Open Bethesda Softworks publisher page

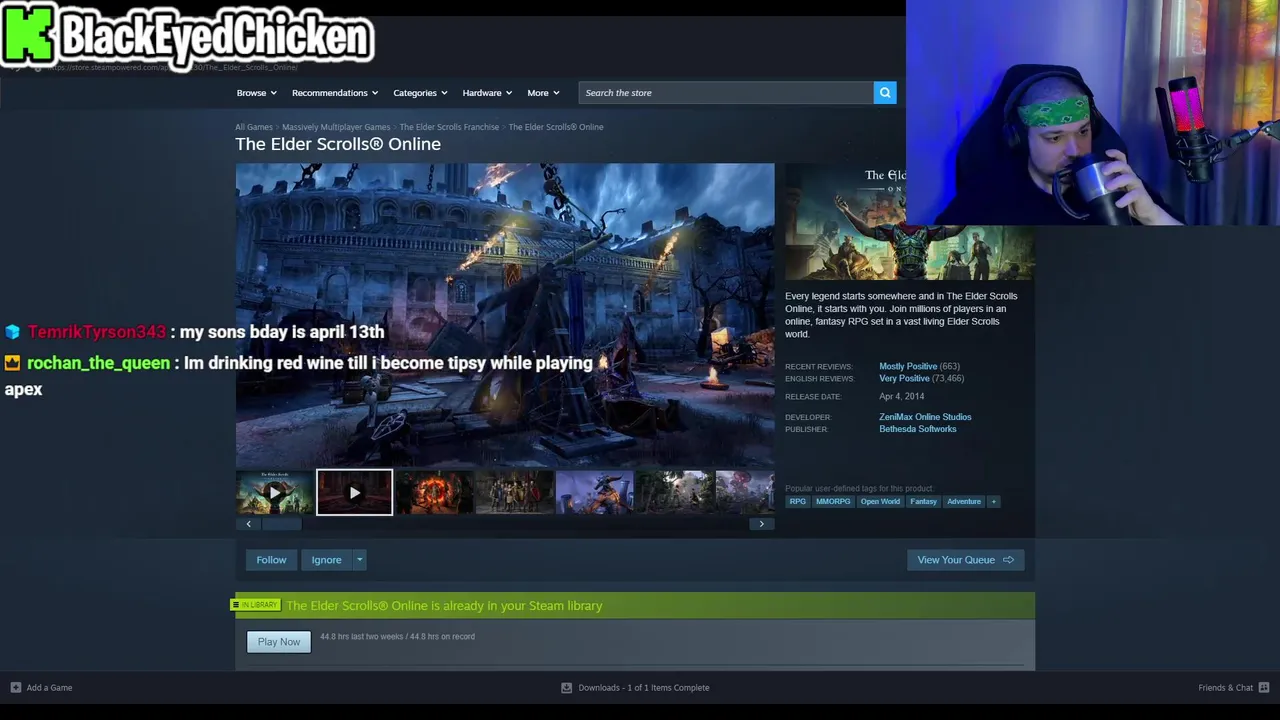point(917,429)
